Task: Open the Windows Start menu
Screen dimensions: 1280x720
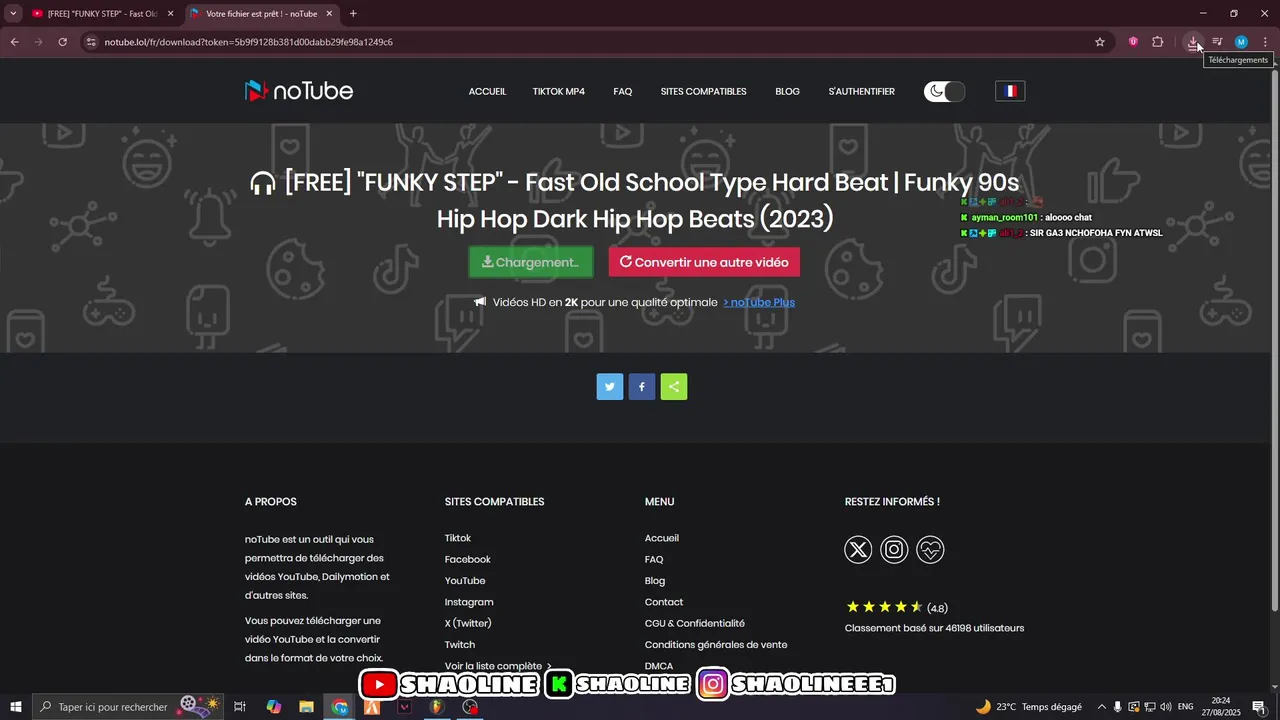Action: pyautogui.click(x=15, y=707)
